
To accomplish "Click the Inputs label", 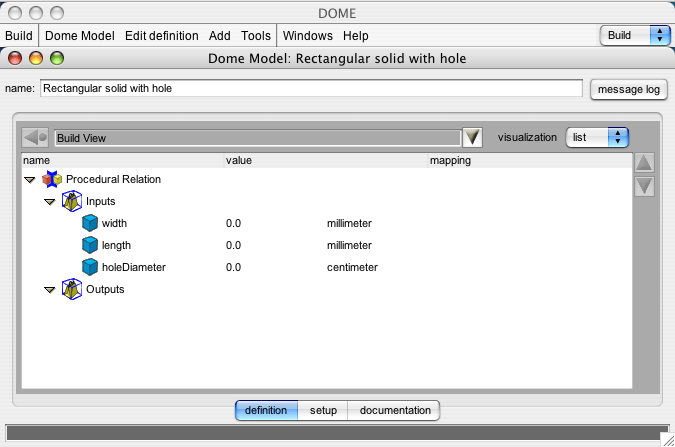I will [100, 201].
